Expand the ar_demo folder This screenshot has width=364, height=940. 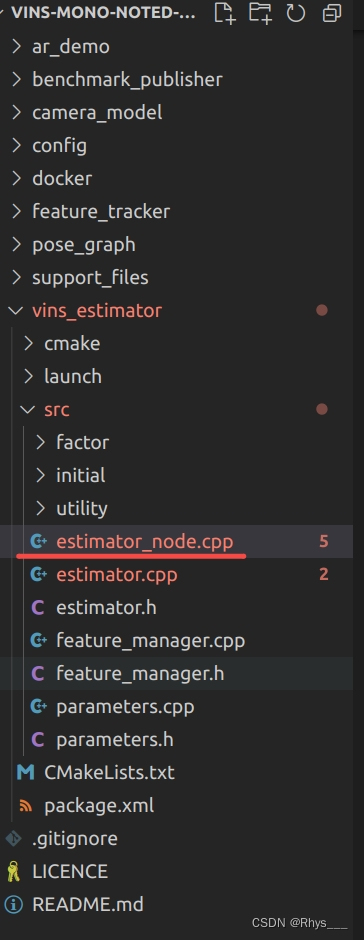point(71,47)
